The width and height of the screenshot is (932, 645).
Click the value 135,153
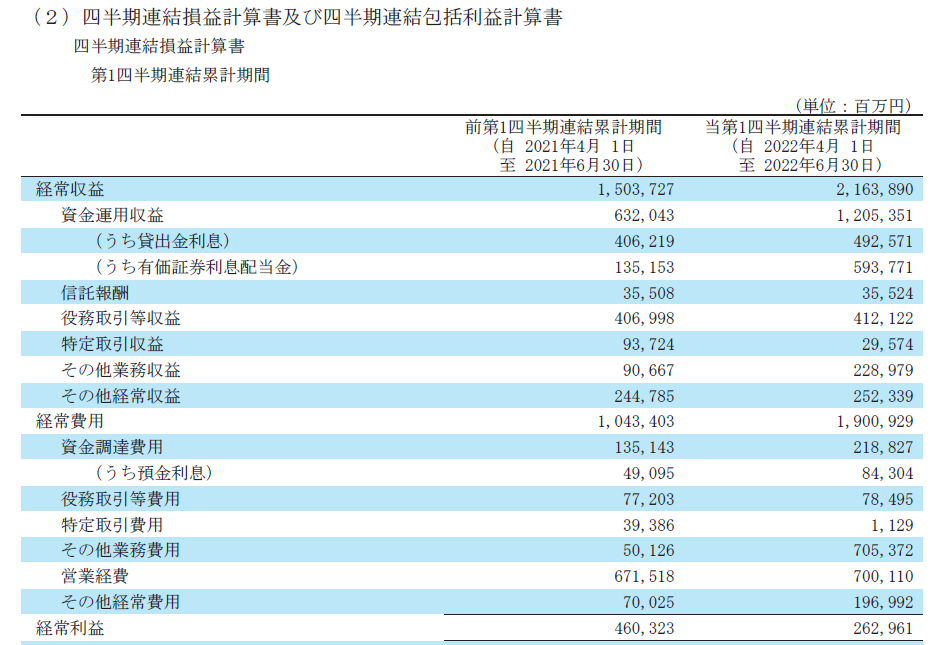tap(644, 268)
